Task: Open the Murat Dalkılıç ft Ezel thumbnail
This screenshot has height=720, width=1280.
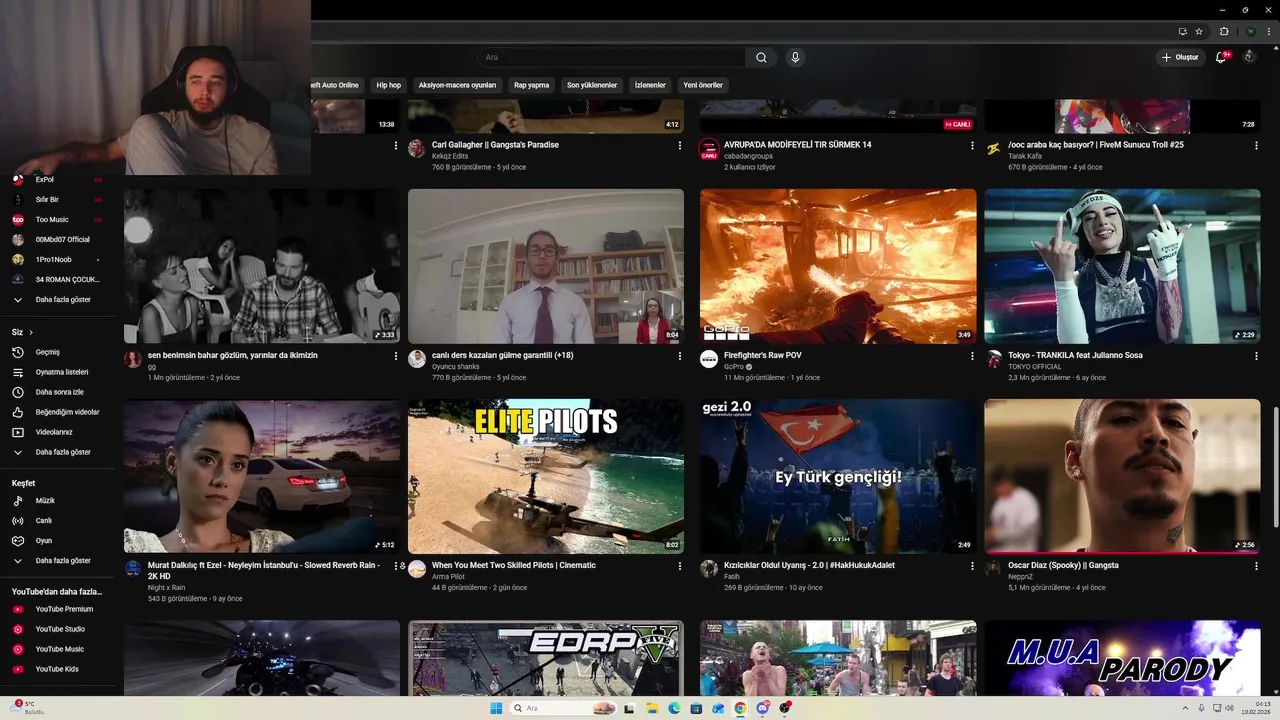Action: click(x=262, y=477)
